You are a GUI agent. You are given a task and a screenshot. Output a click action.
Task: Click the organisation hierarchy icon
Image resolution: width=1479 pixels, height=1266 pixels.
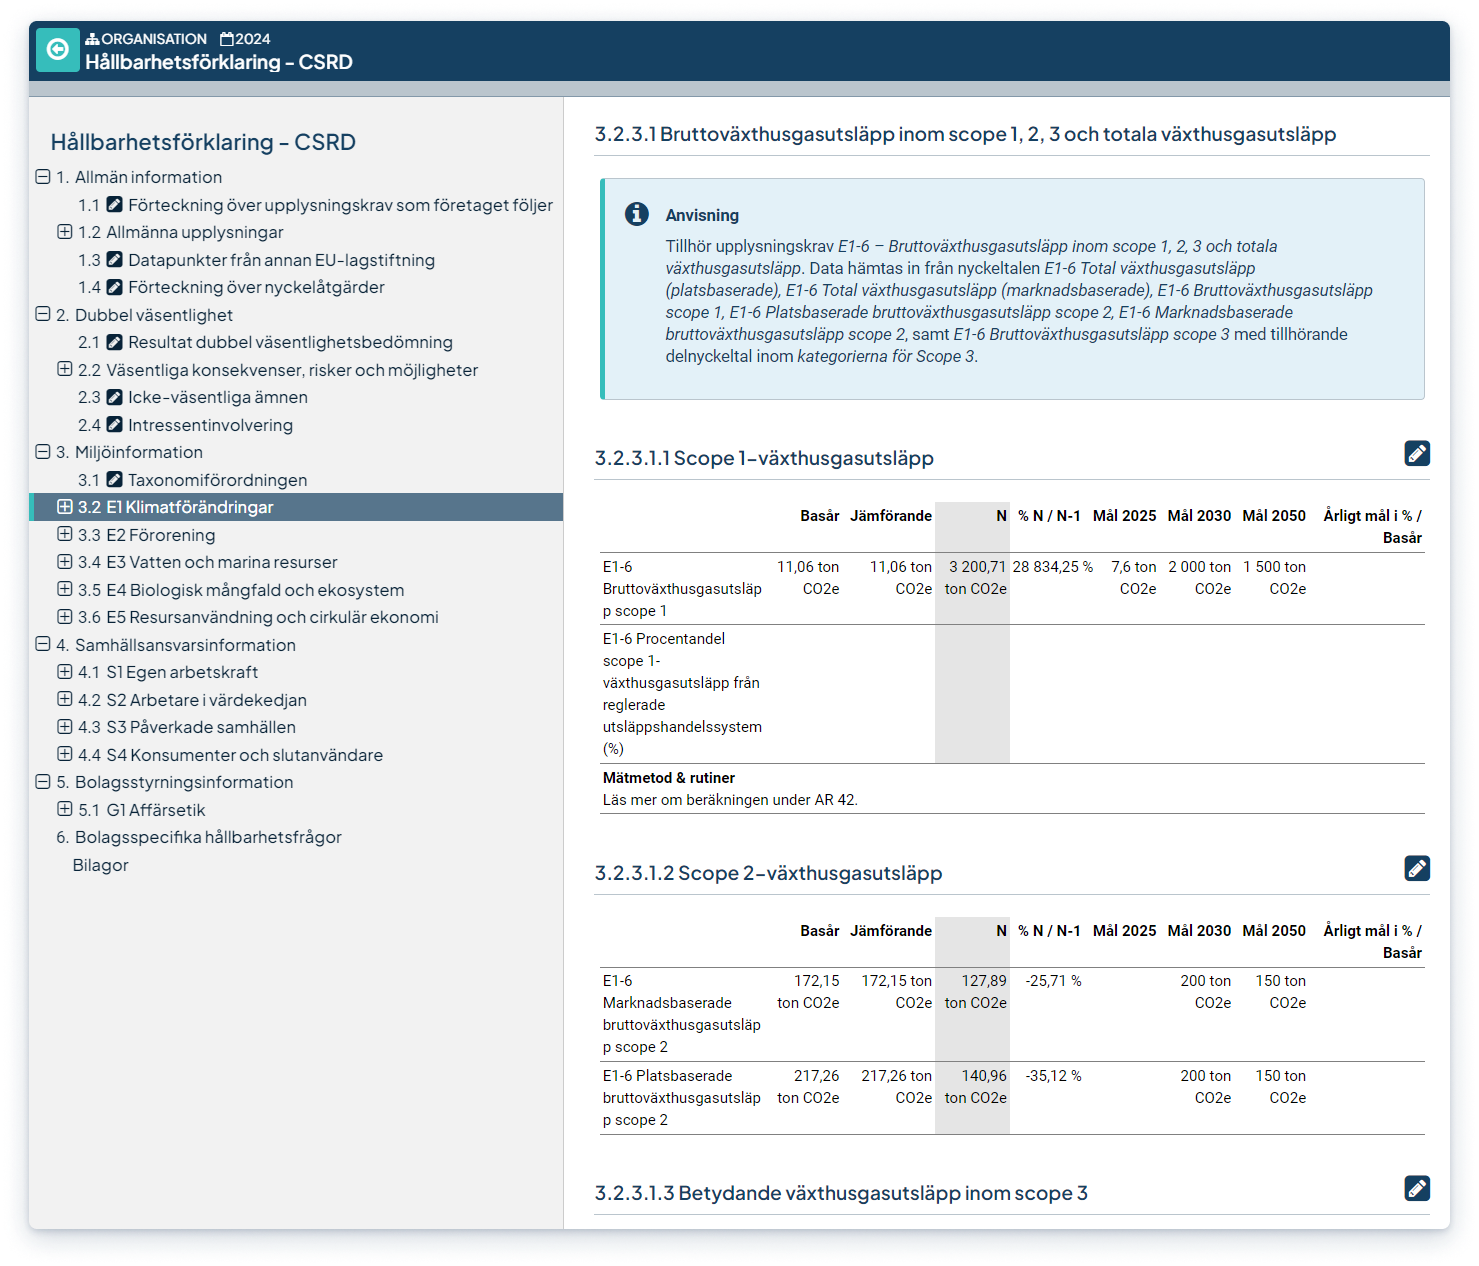pos(92,39)
